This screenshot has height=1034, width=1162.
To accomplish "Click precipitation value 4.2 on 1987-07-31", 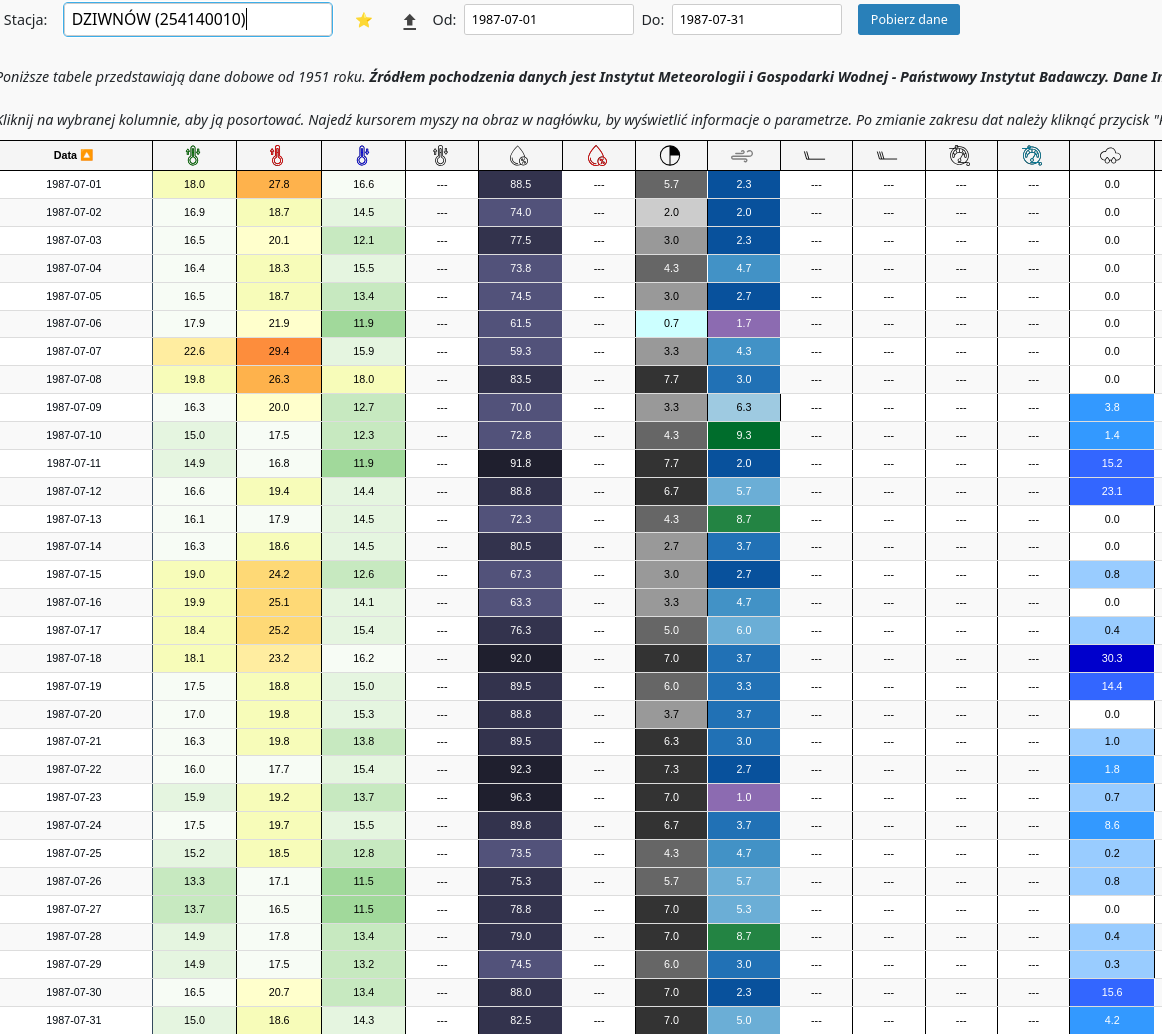I will pos(1112,1020).
